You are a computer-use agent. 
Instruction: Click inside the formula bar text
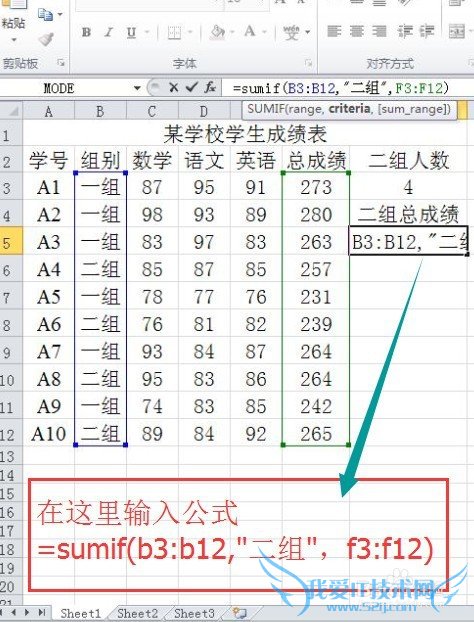[340, 88]
